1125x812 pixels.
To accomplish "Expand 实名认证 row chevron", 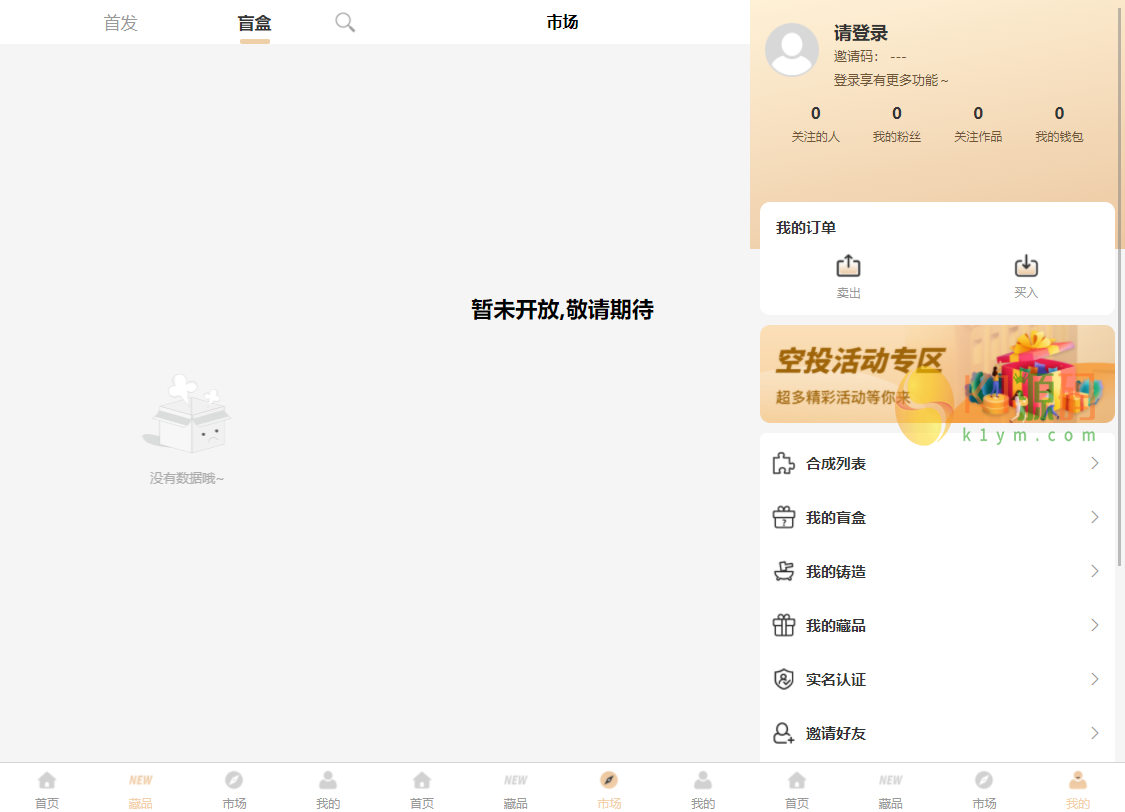I will (x=1094, y=679).
